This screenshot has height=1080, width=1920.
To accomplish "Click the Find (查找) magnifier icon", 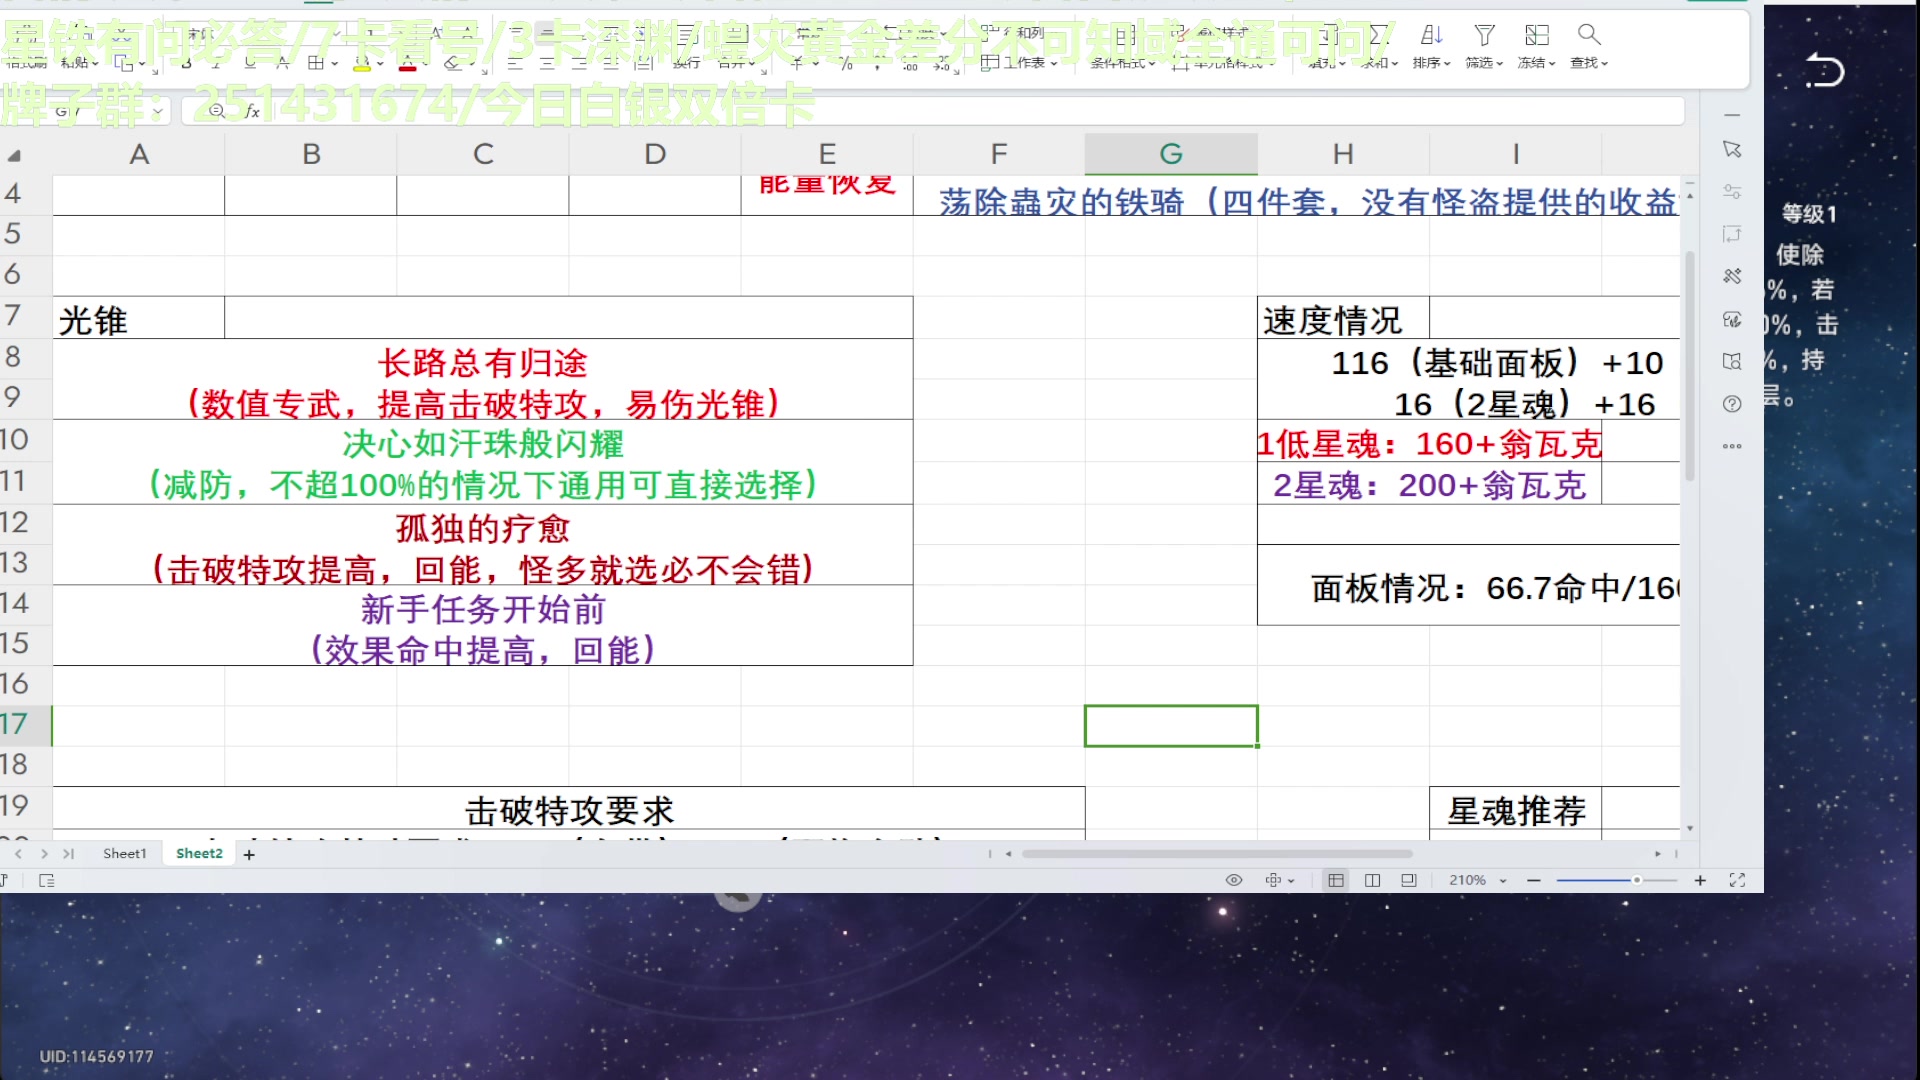I will pyautogui.click(x=1589, y=35).
